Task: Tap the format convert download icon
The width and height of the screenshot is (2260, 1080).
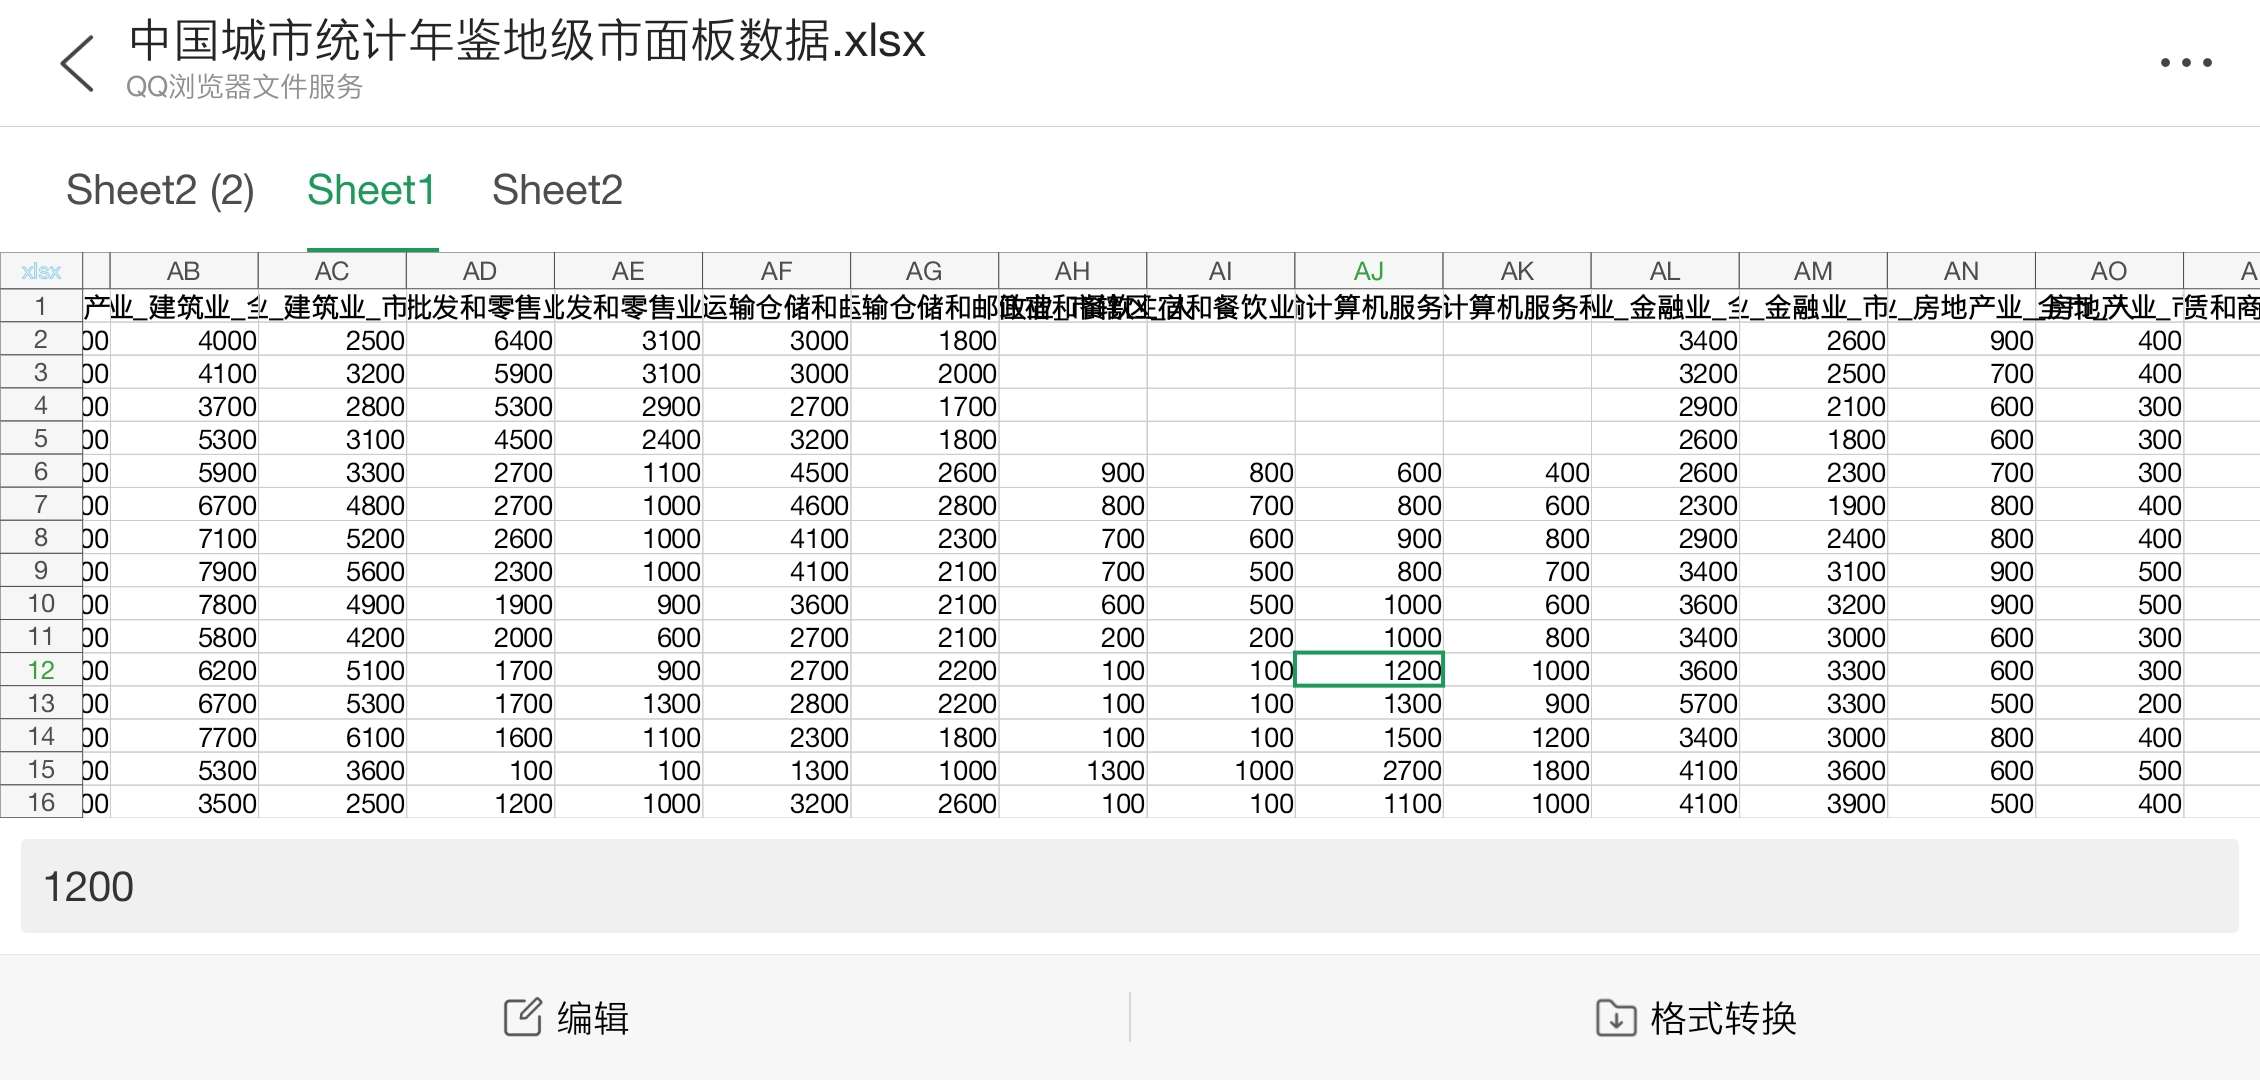Action: (1615, 1018)
